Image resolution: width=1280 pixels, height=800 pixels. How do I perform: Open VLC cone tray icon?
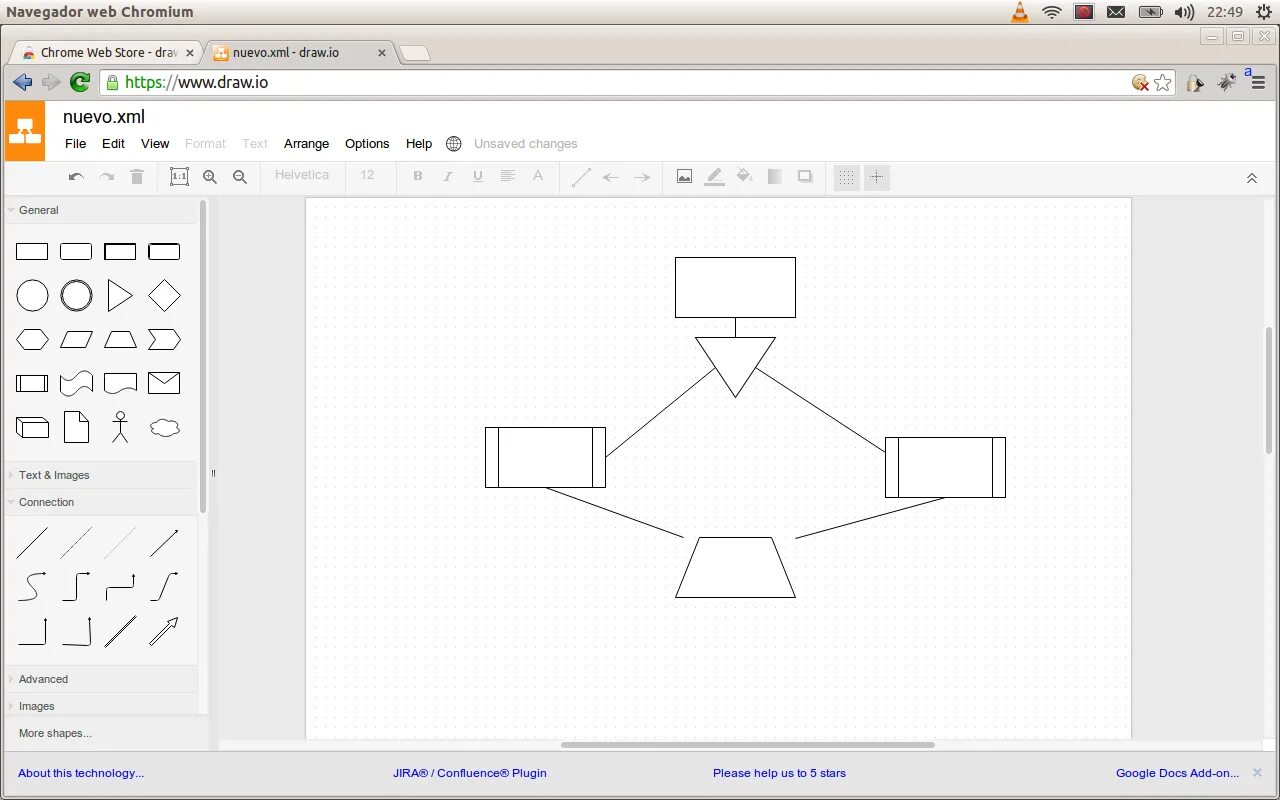coord(1020,12)
